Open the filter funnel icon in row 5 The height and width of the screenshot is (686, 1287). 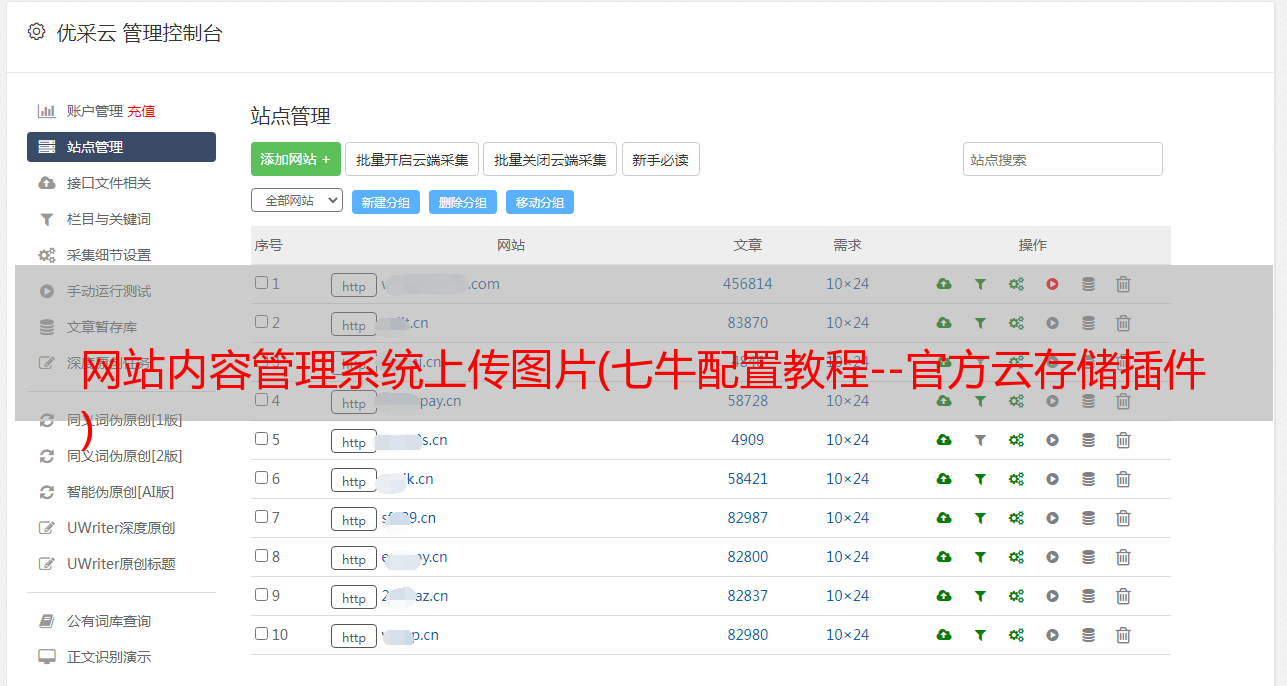coord(980,440)
